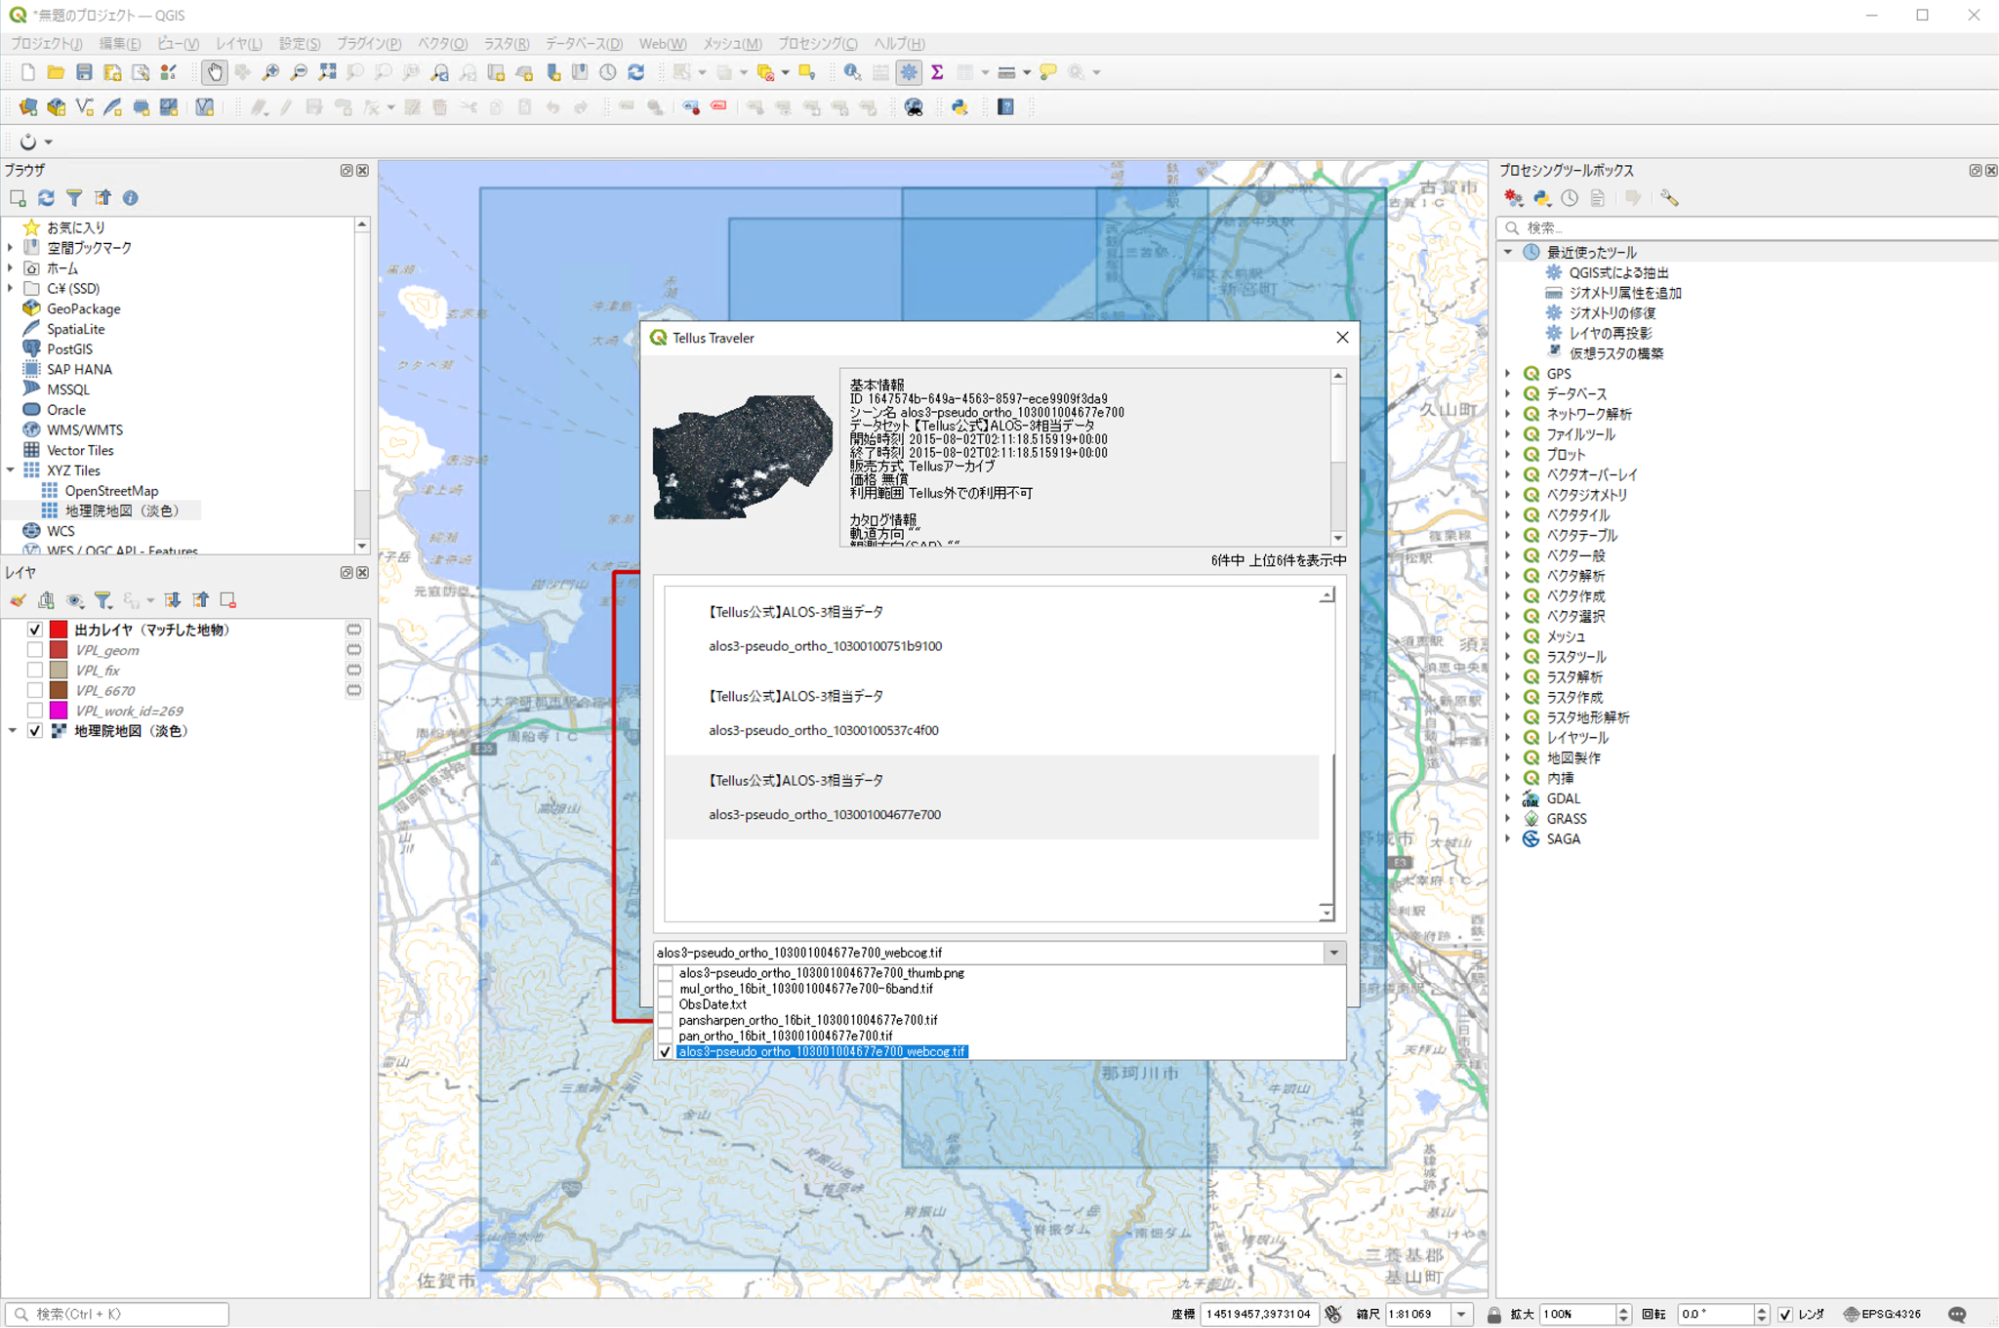
Task: Click the New GeoPackage Layer icon
Action: (56, 107)
